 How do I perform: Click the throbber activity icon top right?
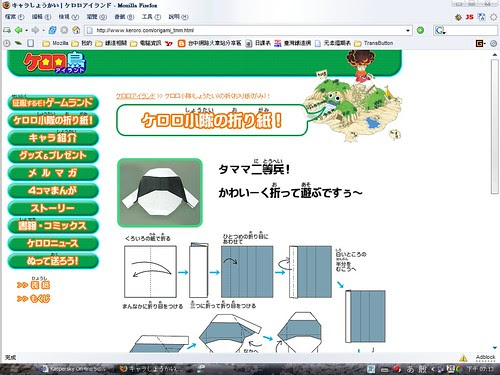(493, 17)
